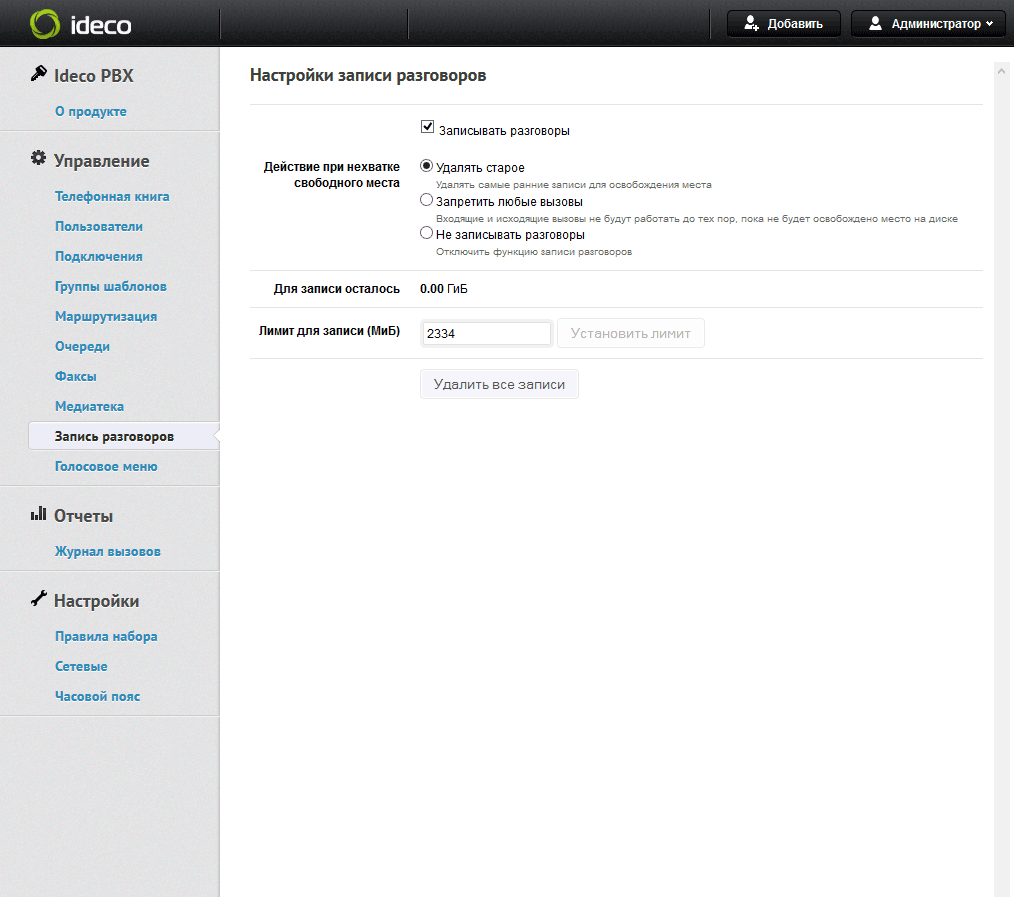The image size is (1014, 897).
Task: Click the scrollbar up arrow
Action: (1001, 71)
